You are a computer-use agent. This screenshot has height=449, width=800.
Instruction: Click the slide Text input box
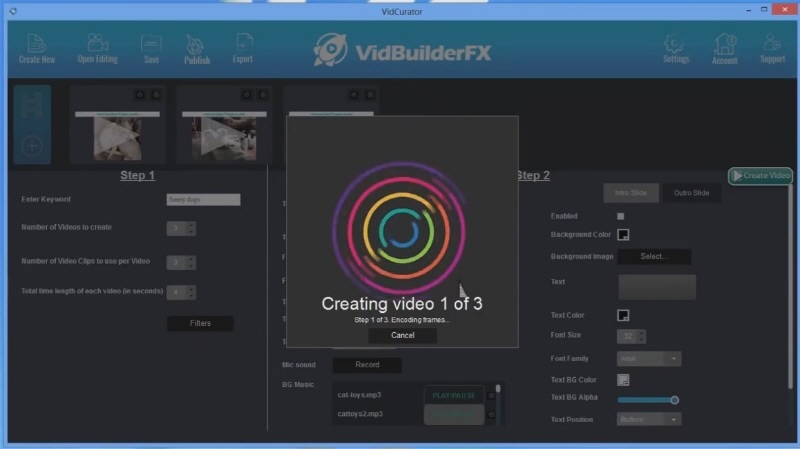(657, 287)
